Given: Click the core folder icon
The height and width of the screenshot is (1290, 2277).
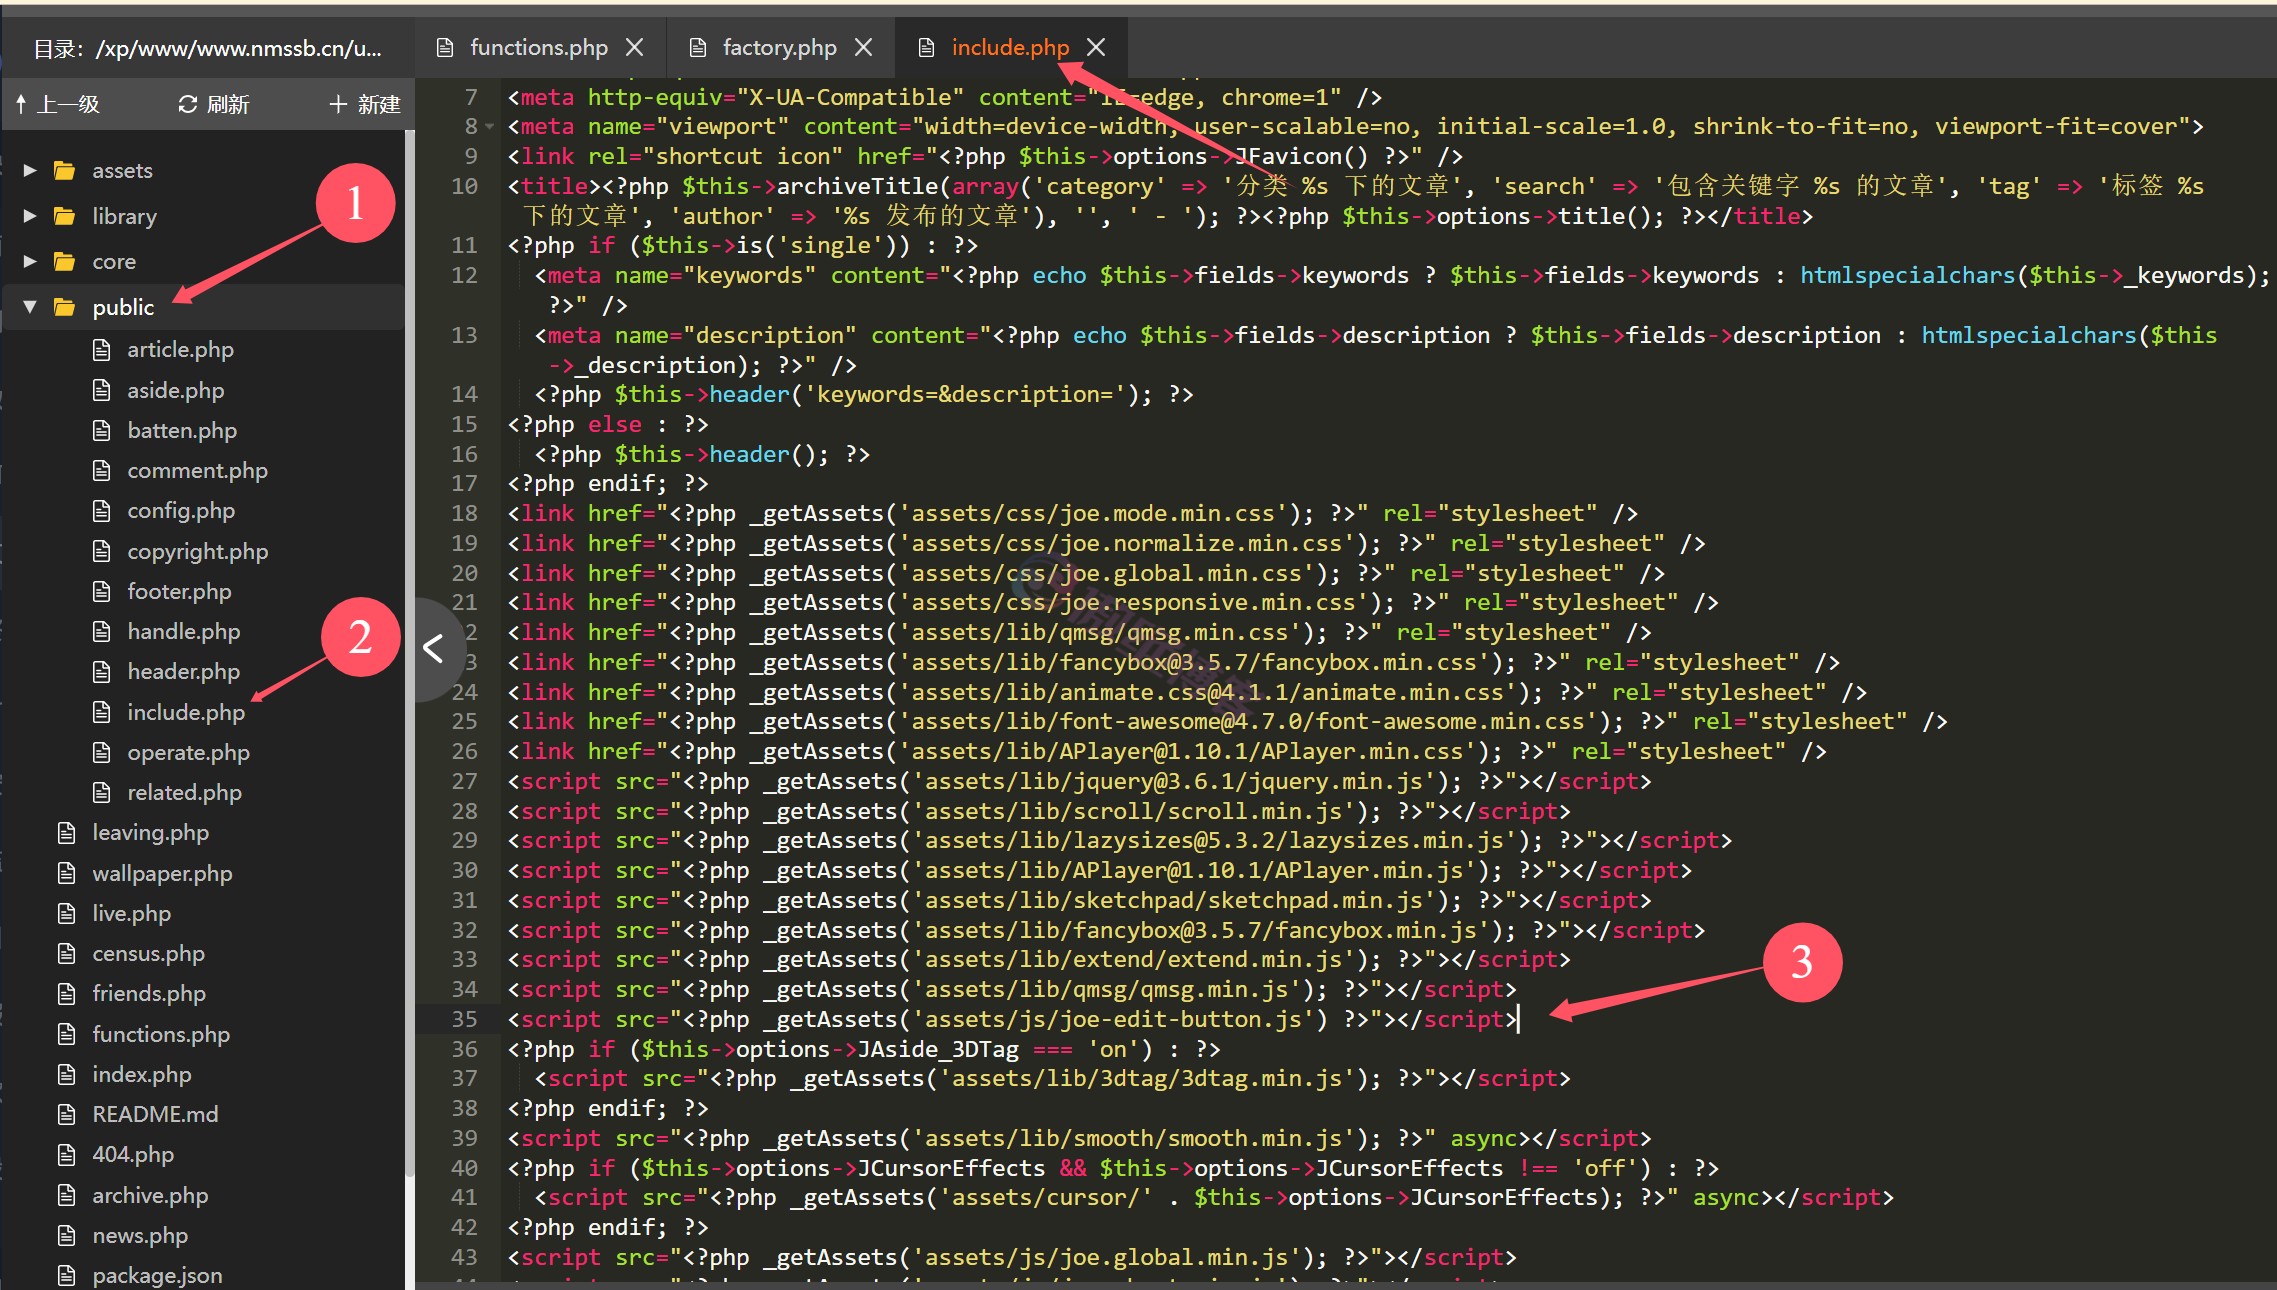Looking at the screenshot, I should [65, 261].
